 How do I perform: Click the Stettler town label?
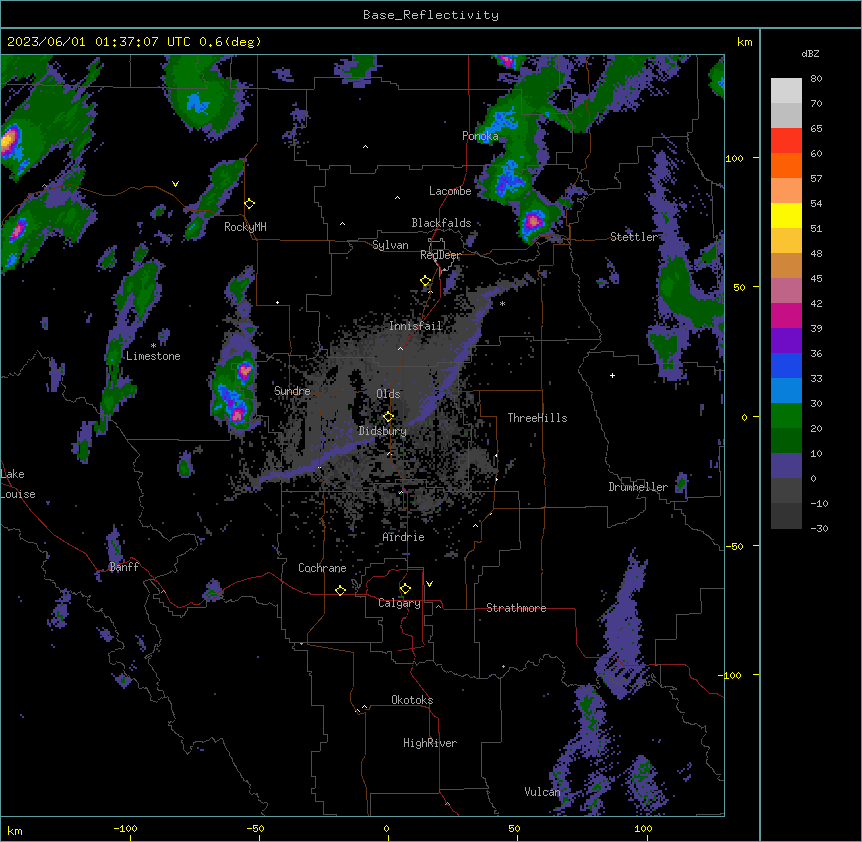634,237
